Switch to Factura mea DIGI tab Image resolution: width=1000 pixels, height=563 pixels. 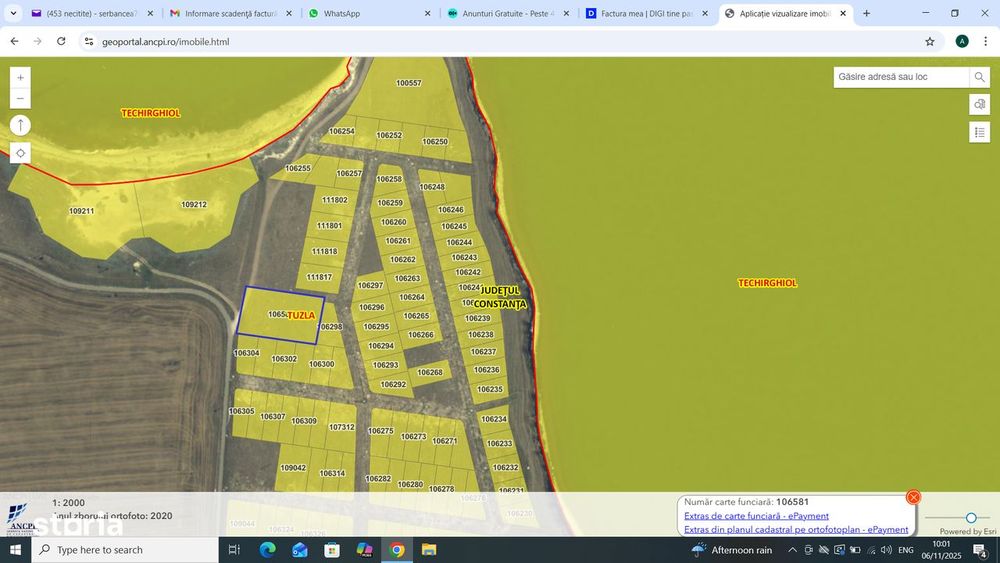647,13
